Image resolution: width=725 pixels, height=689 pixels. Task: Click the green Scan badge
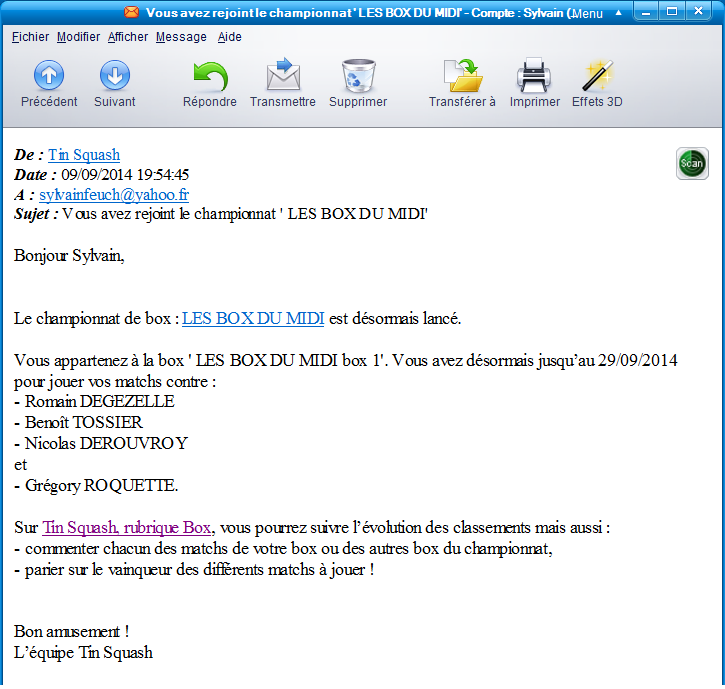pos(692,163)
